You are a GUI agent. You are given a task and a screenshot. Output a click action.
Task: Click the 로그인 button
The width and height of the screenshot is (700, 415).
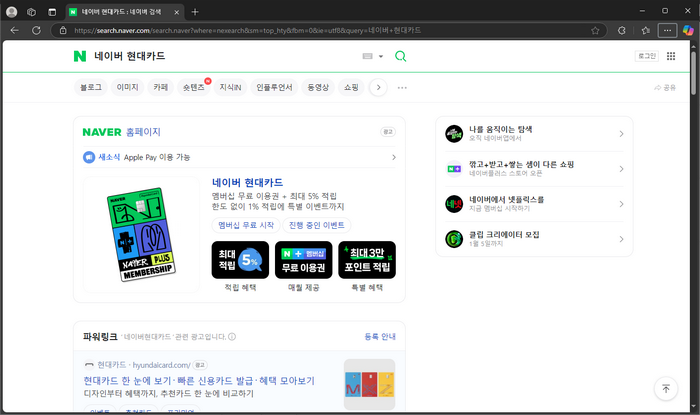646,56
